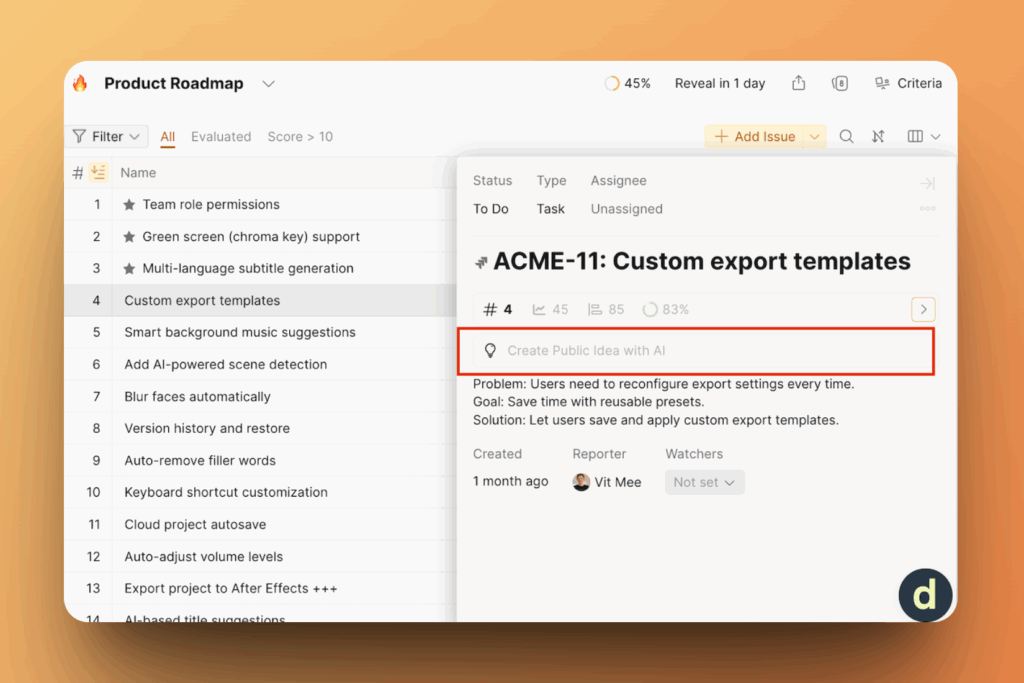1024x683 pixels.
Task: Click the 'Reveal in 1 day' button
Action: (719, 84)
